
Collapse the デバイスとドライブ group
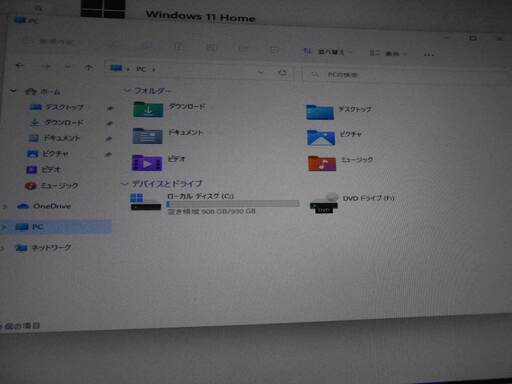point(124,183)
